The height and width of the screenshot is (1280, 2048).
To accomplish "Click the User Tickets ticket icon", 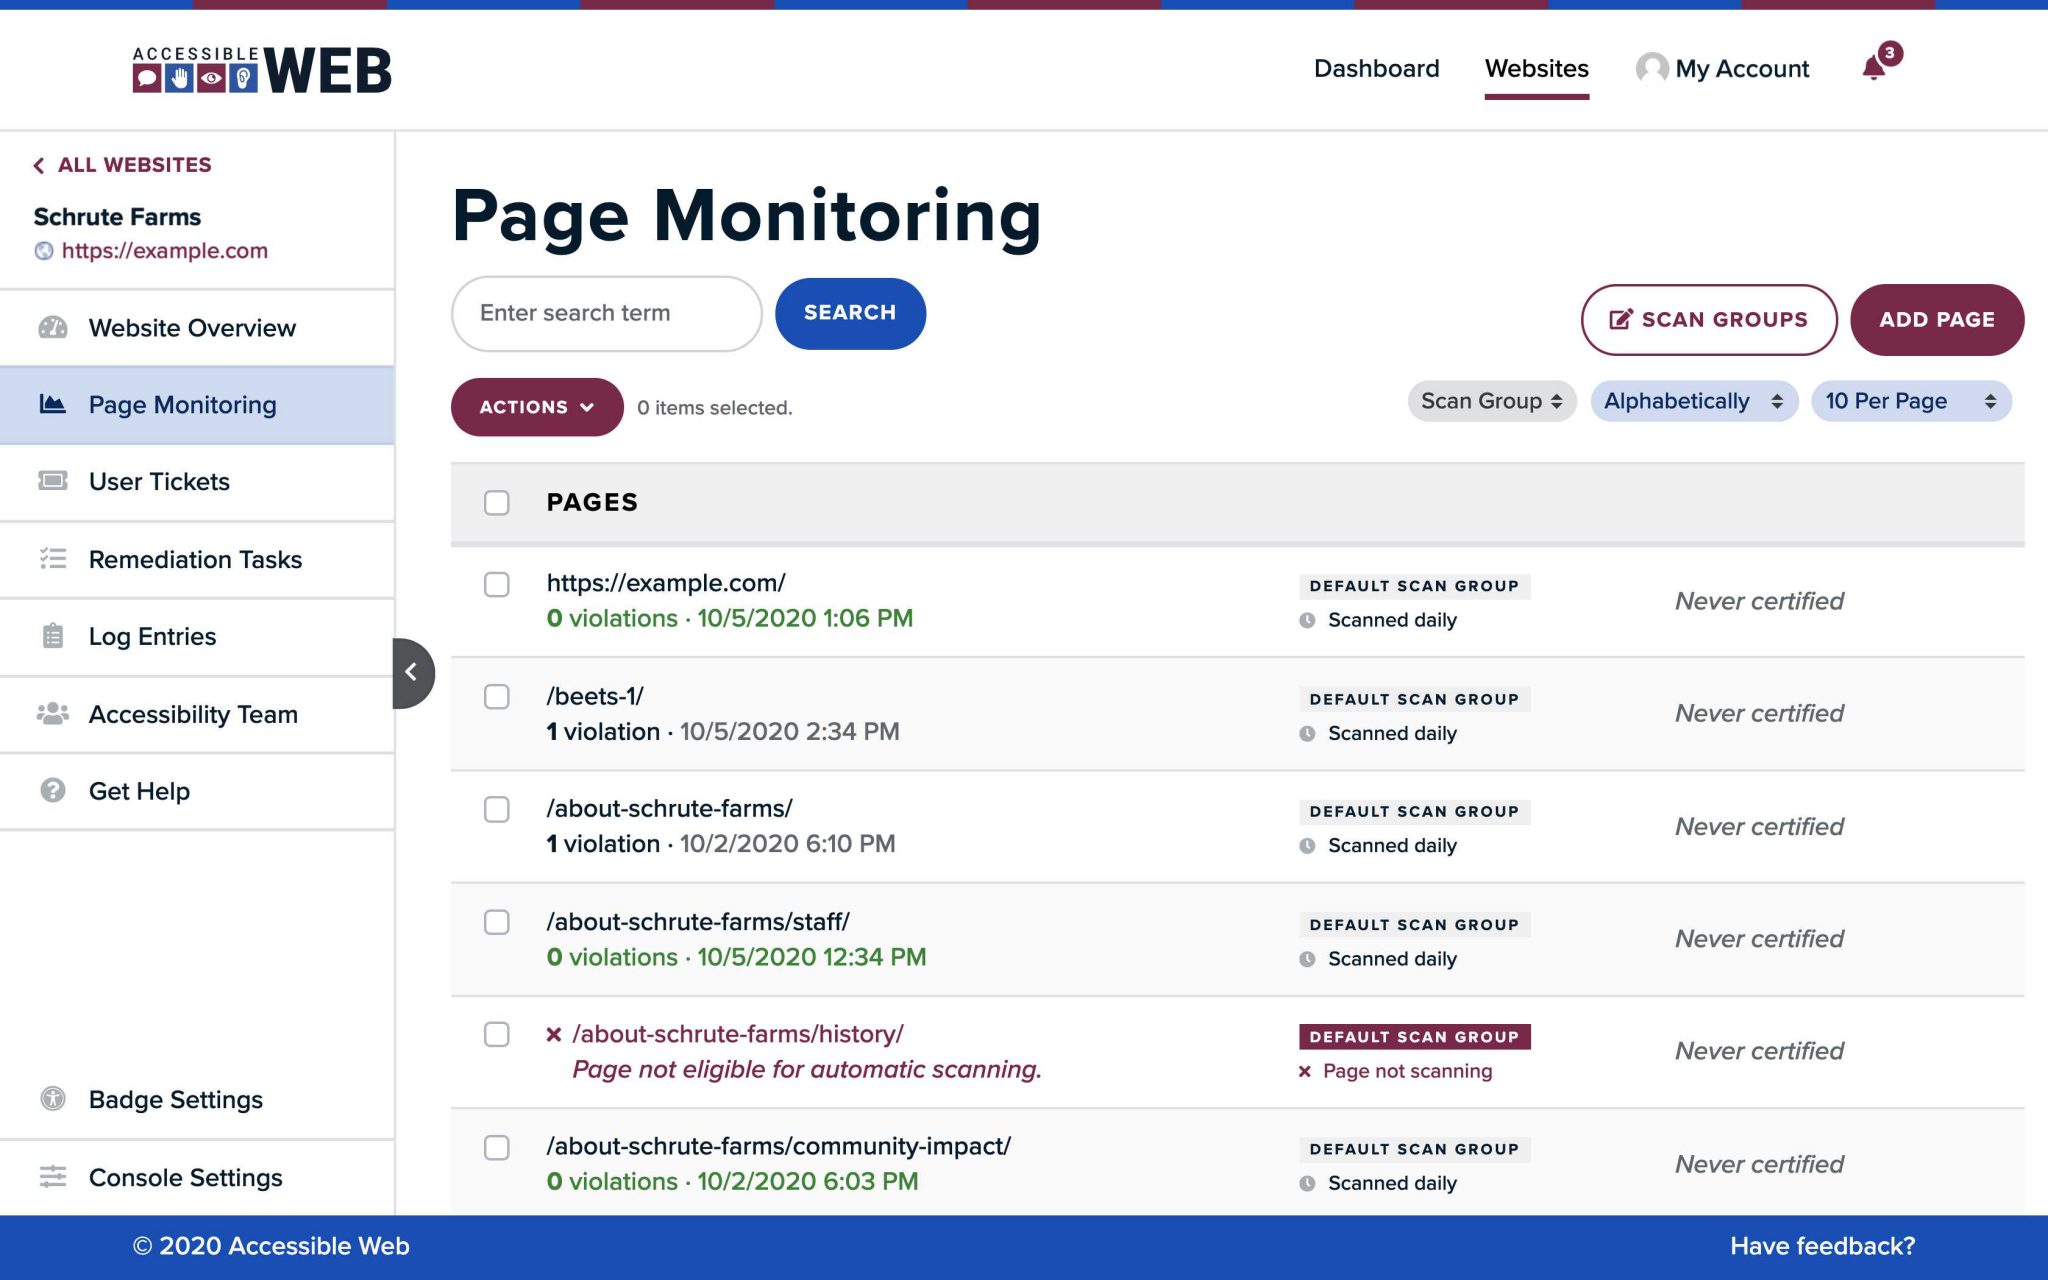I will point(53,481).
